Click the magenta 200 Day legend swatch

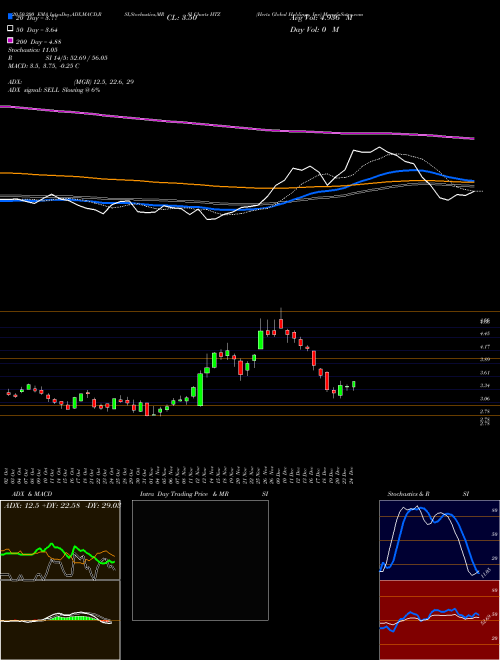pyautogui.click(x=10, y=41)
